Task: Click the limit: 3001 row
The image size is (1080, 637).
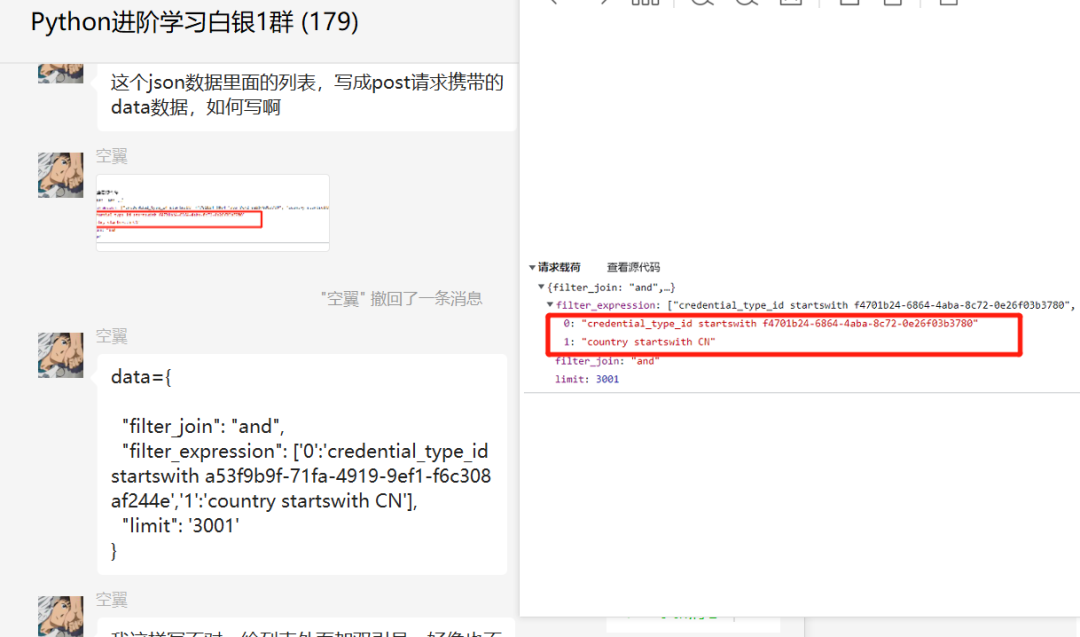Action: [587, 379]
